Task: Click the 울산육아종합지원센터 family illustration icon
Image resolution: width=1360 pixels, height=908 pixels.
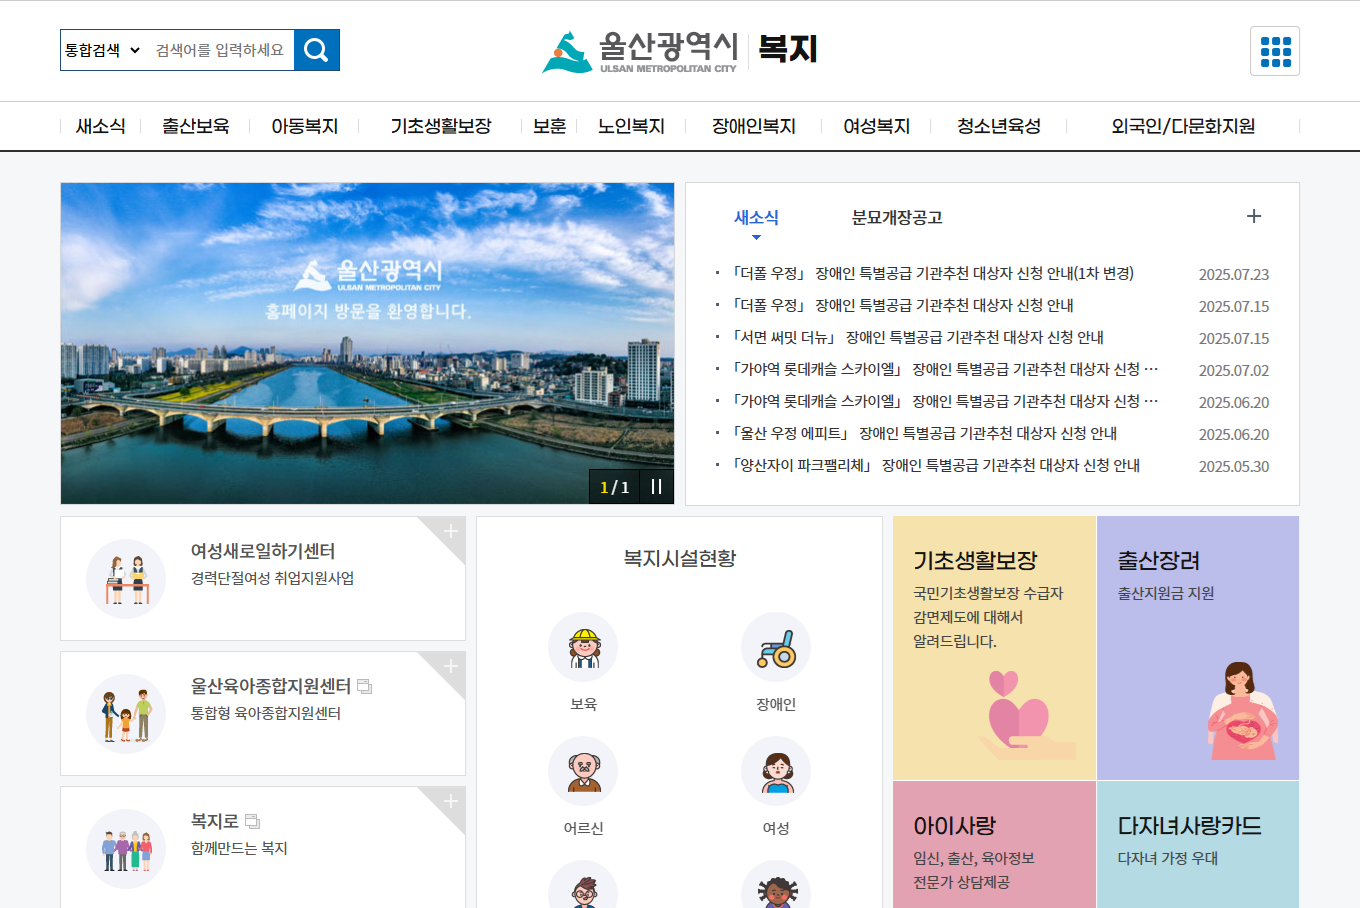Action: 126,714
